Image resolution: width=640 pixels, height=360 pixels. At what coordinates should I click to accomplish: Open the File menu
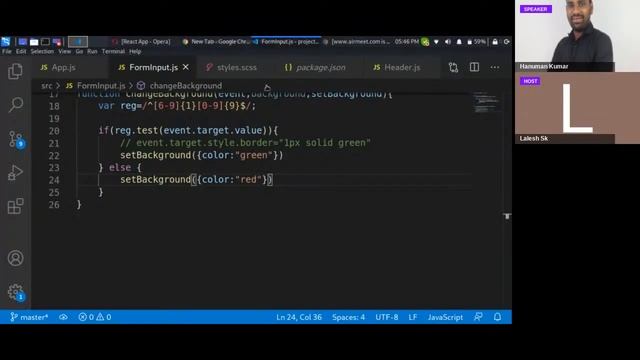[7, 51]
